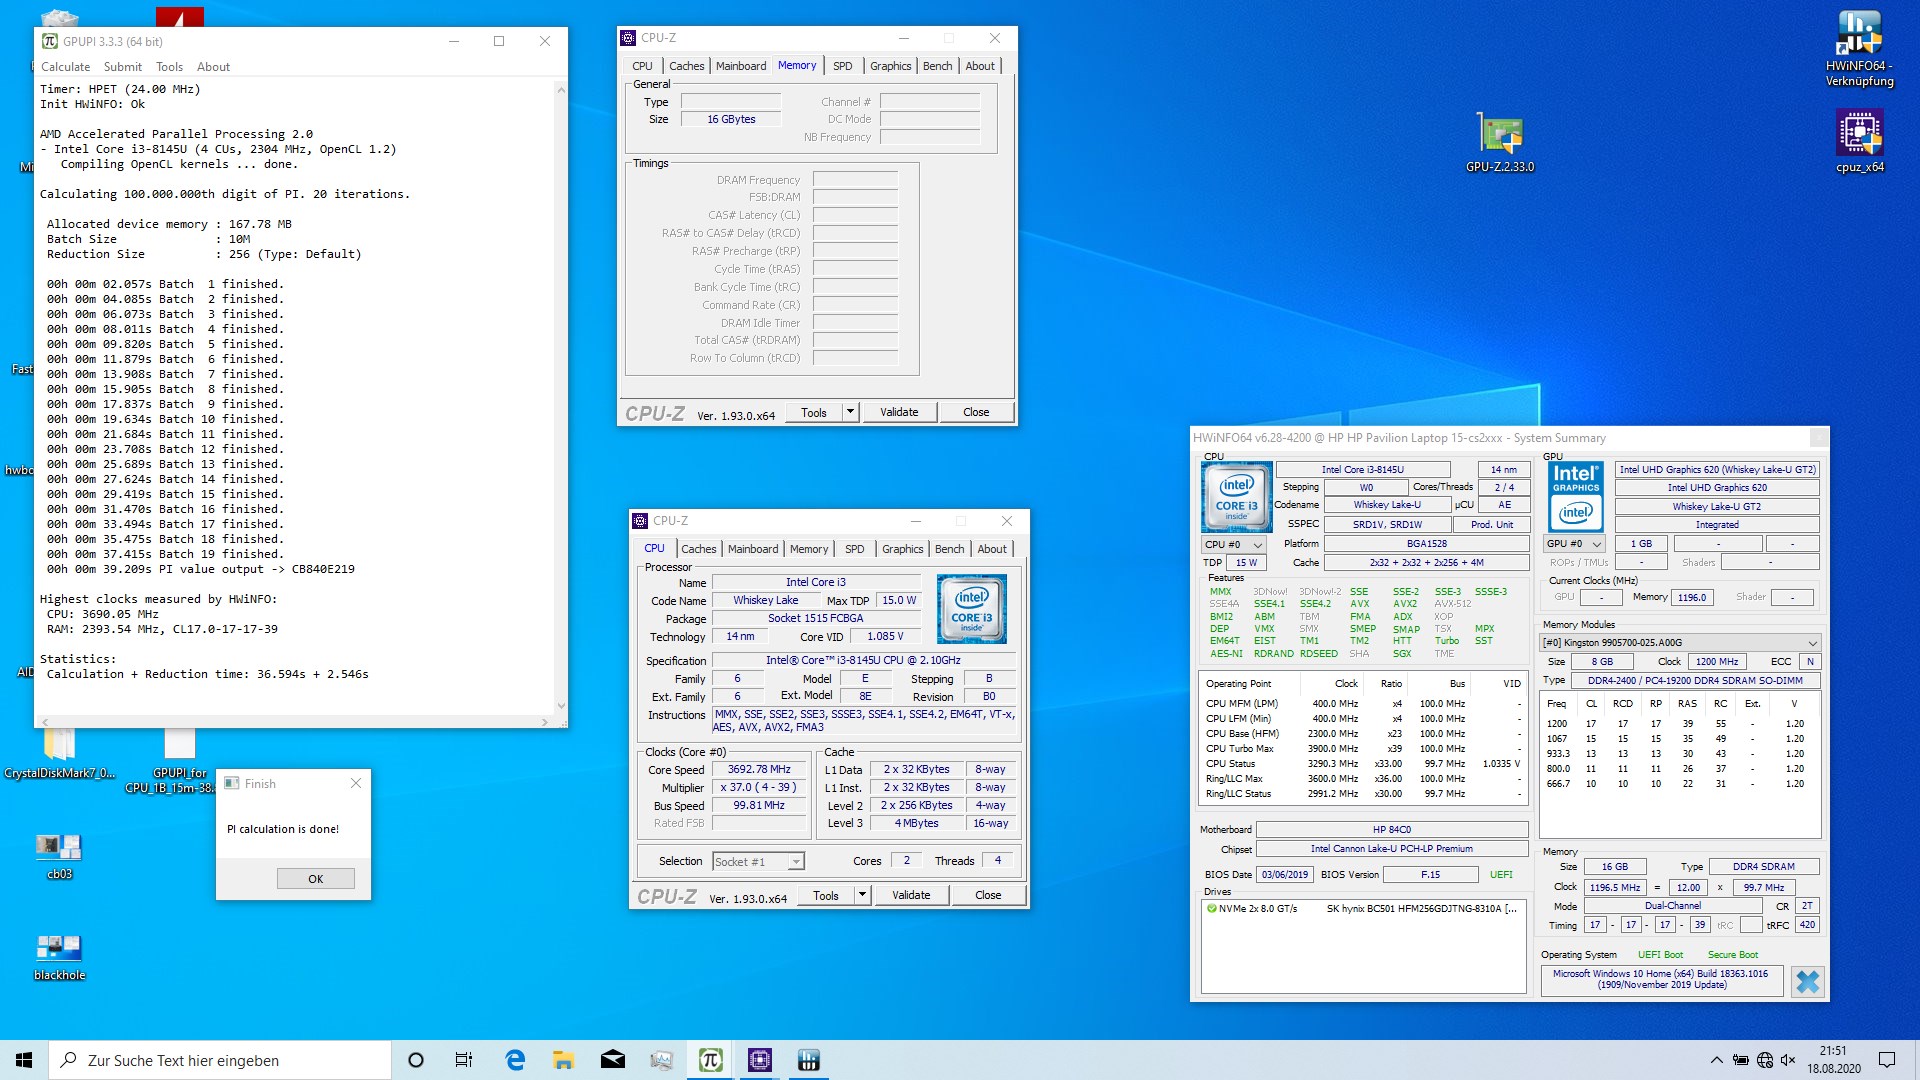This screenshot has height=1080, width=1920.
Task: Click Intel Core i3 logo in CPU-Z
Action: point(971,608)
